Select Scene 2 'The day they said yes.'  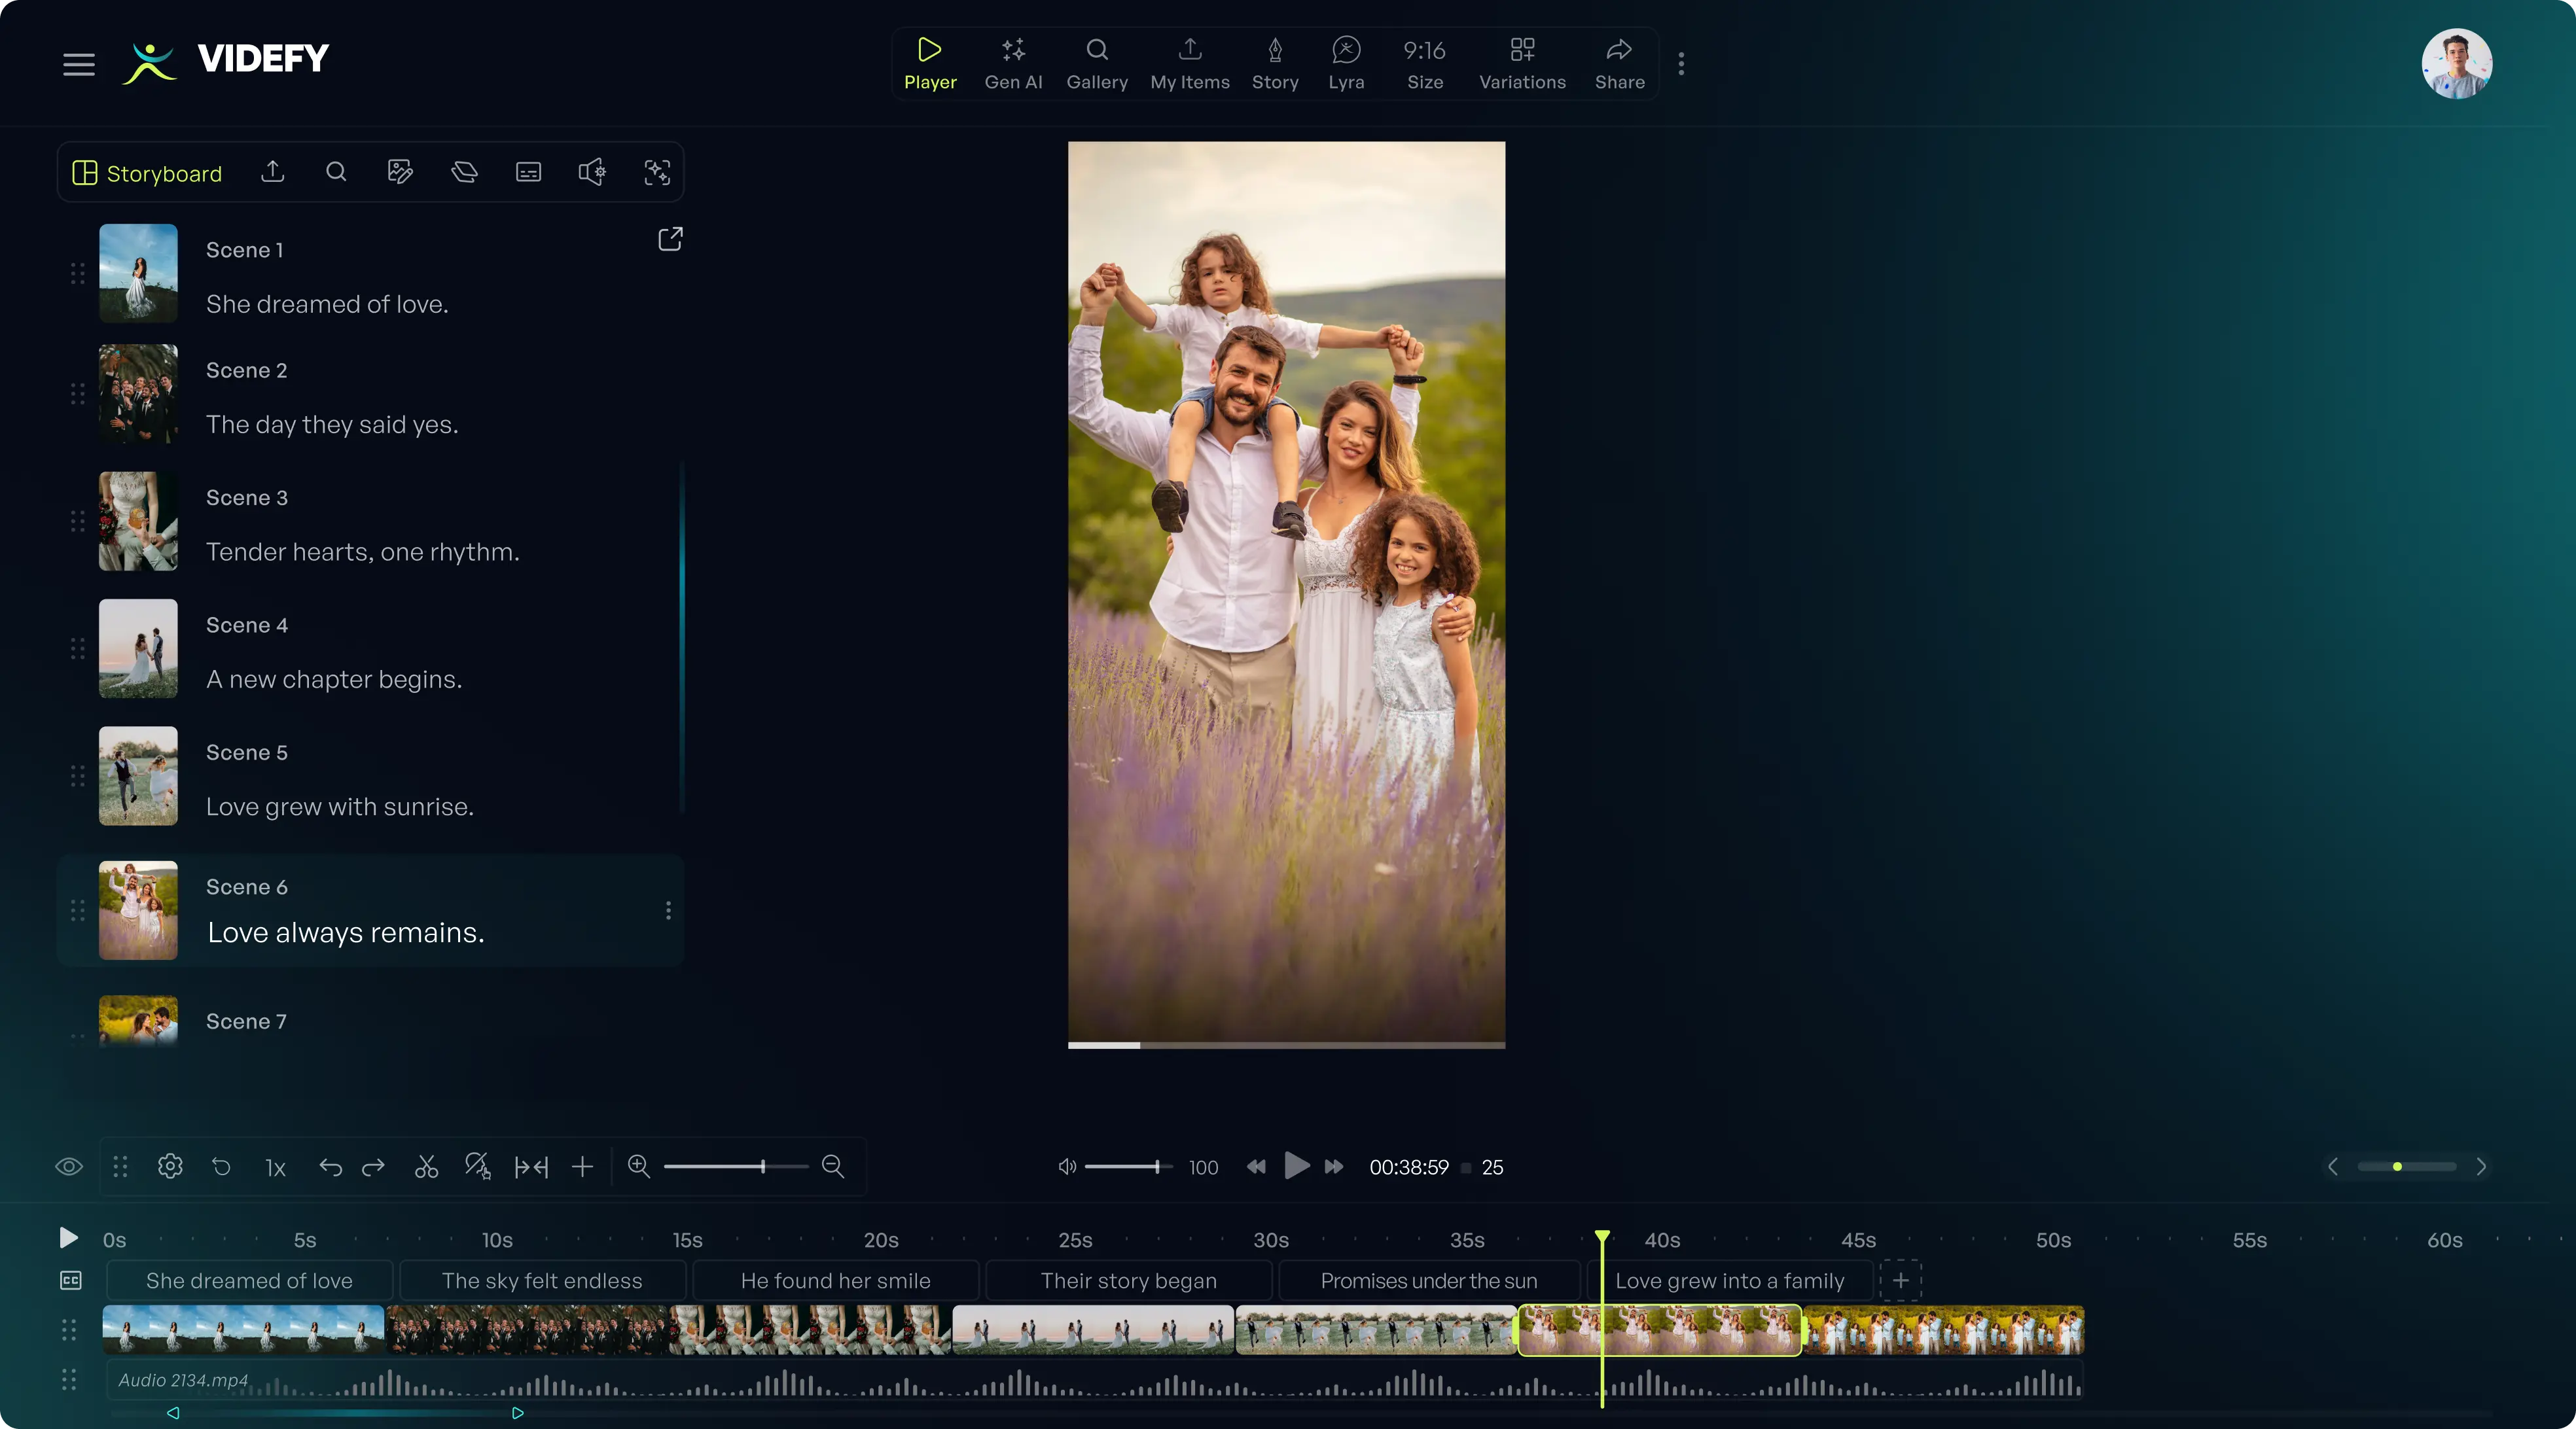(x=370, y=395)
